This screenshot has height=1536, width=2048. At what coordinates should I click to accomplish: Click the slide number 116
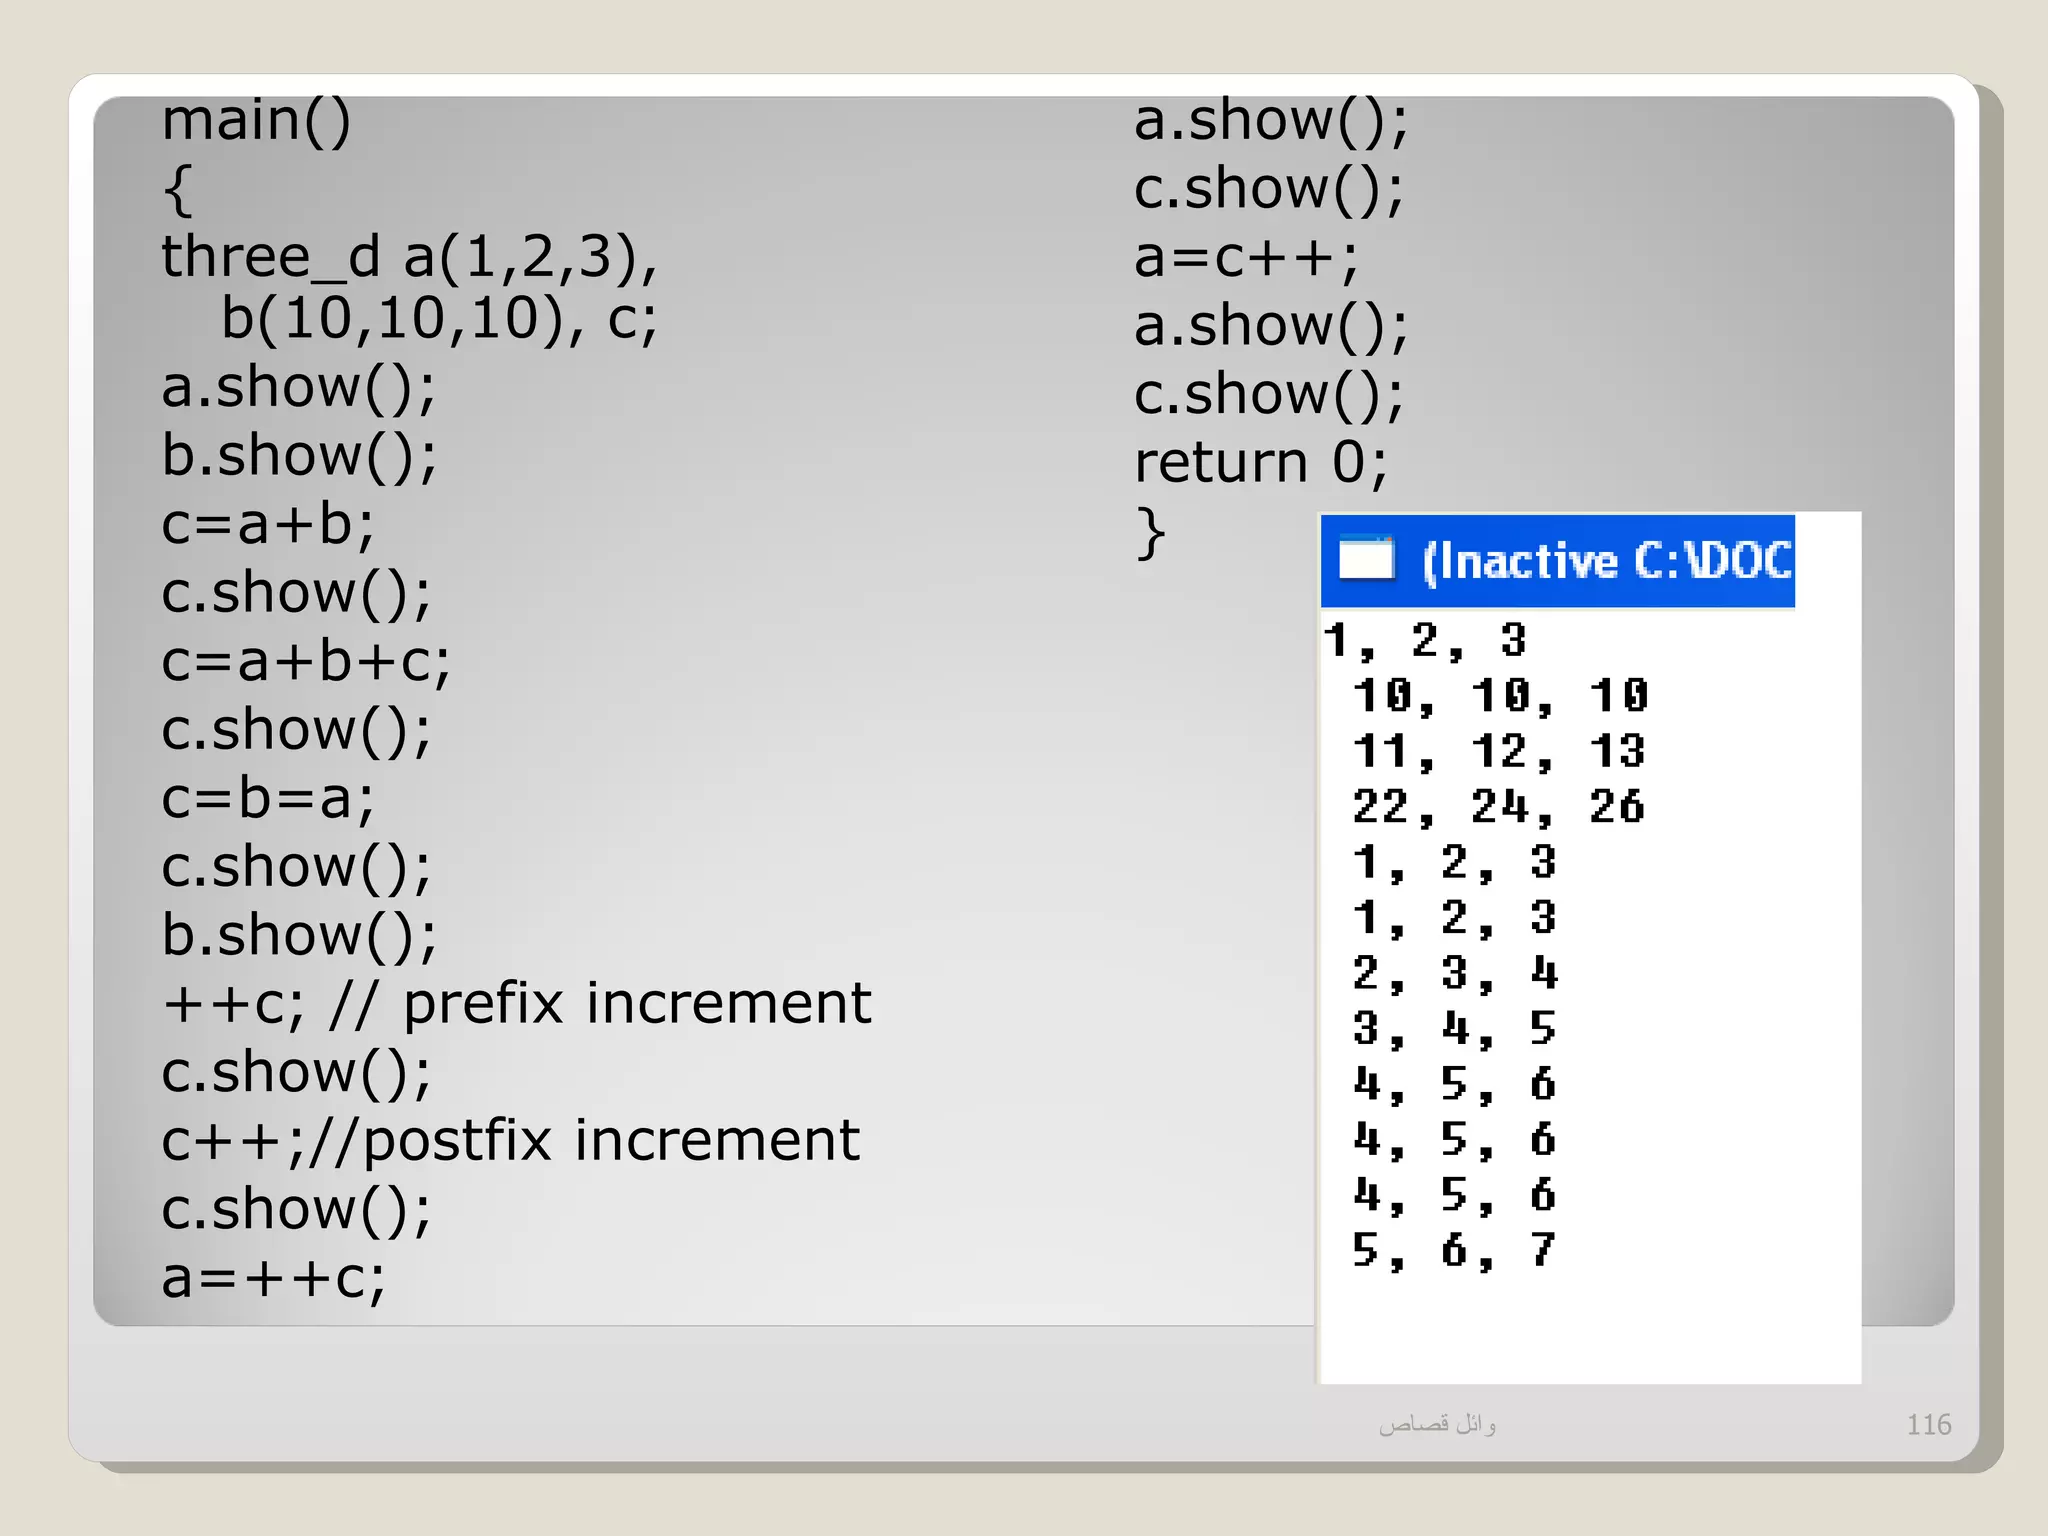[1929, 1424]
